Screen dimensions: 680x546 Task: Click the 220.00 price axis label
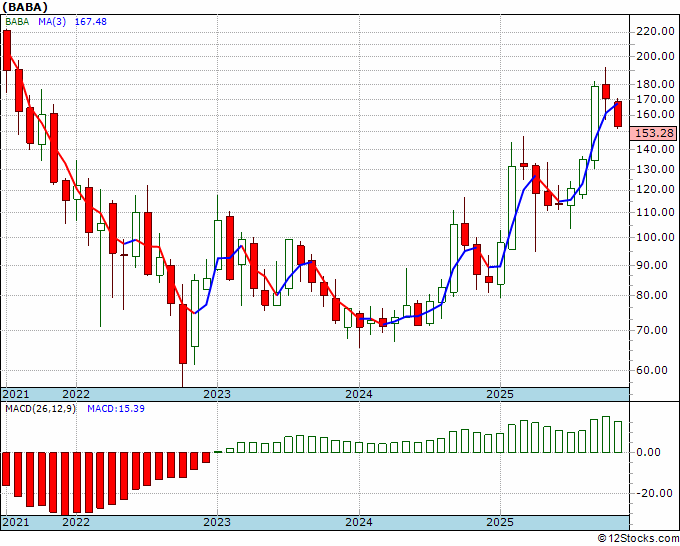pos(655,31)
